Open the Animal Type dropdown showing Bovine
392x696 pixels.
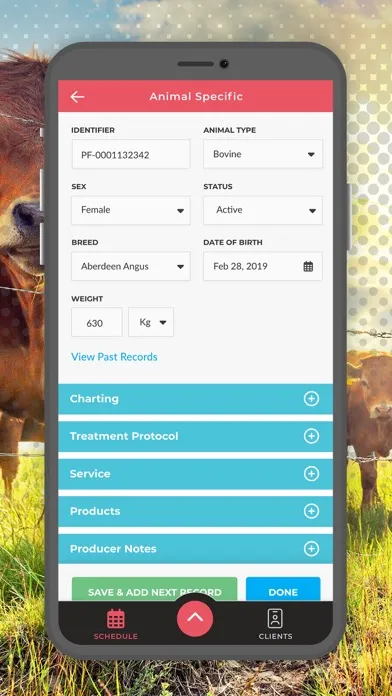point(263,154)
